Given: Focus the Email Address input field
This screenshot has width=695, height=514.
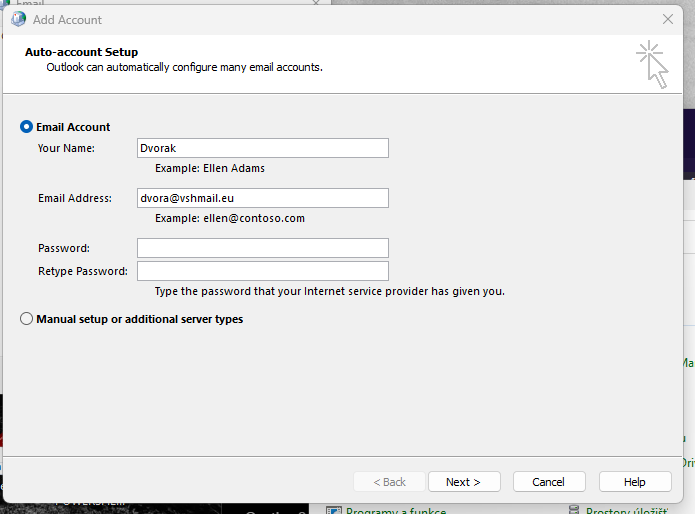Looking at the screenshot, I should [x=263, y=198].
